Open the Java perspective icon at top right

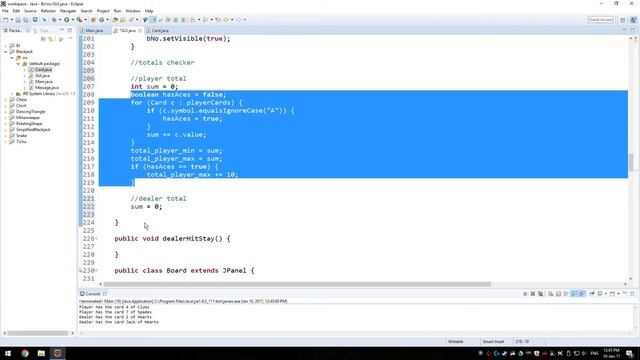click(x=633, y=20)
